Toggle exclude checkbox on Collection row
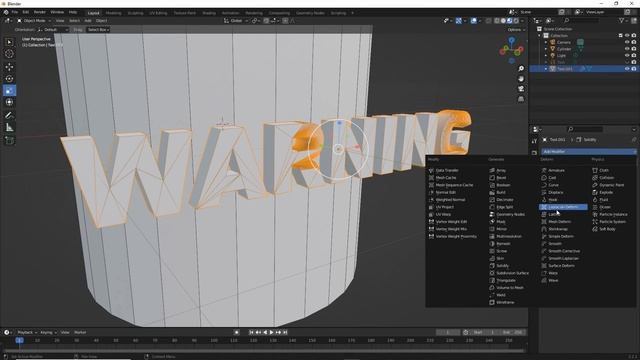The height and width of the screenshot is (360, 640). click(x=620, y=36)
